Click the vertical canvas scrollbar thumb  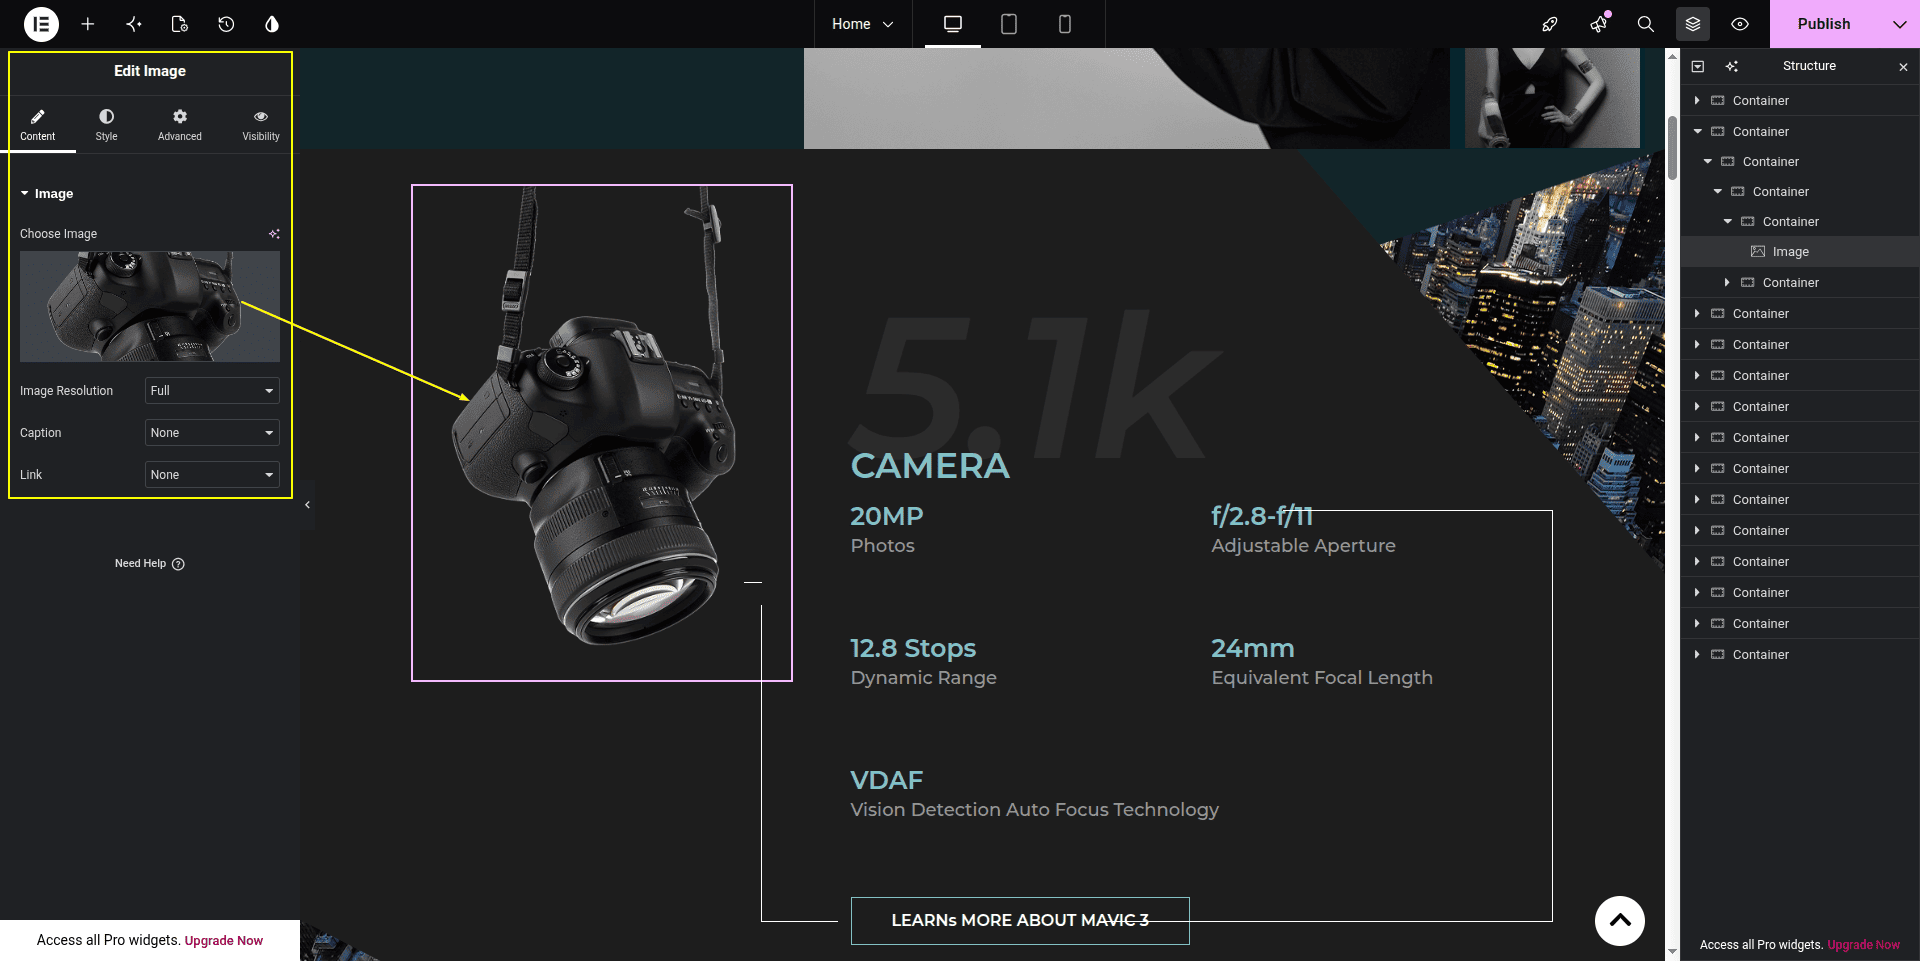(1672, 148)
